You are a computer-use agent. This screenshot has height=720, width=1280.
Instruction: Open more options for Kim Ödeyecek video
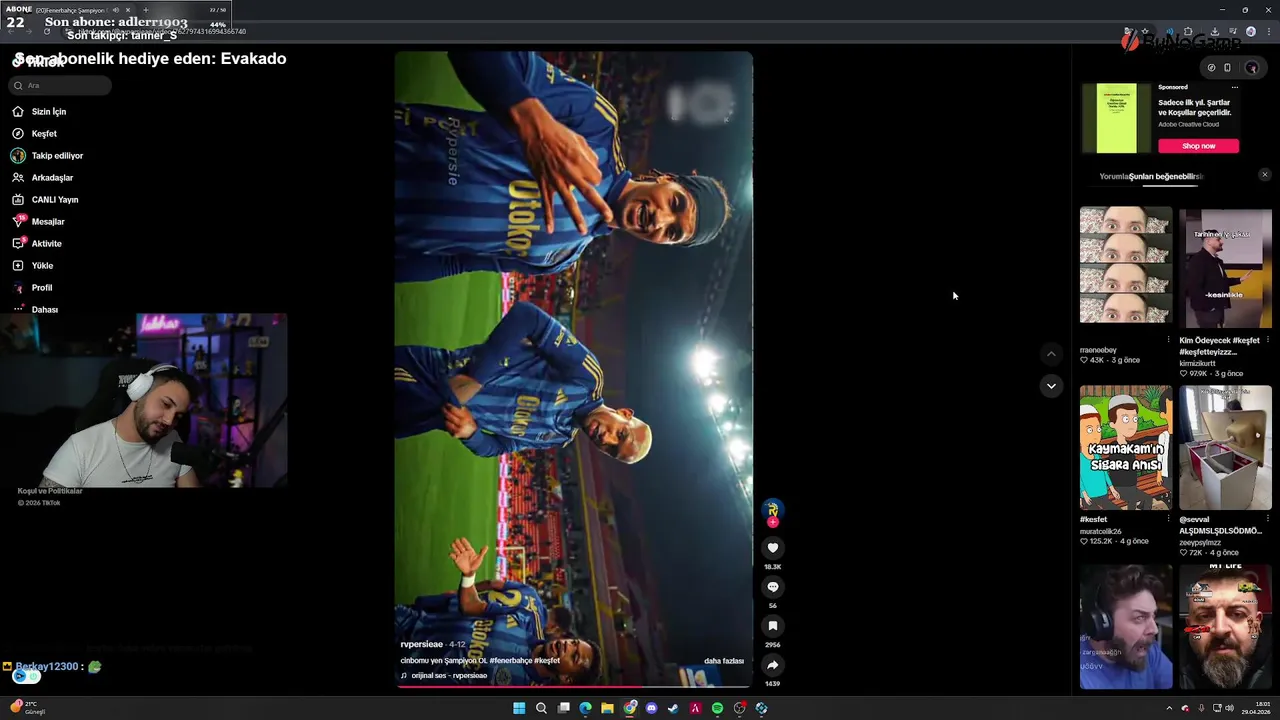tap(1267, 340)
